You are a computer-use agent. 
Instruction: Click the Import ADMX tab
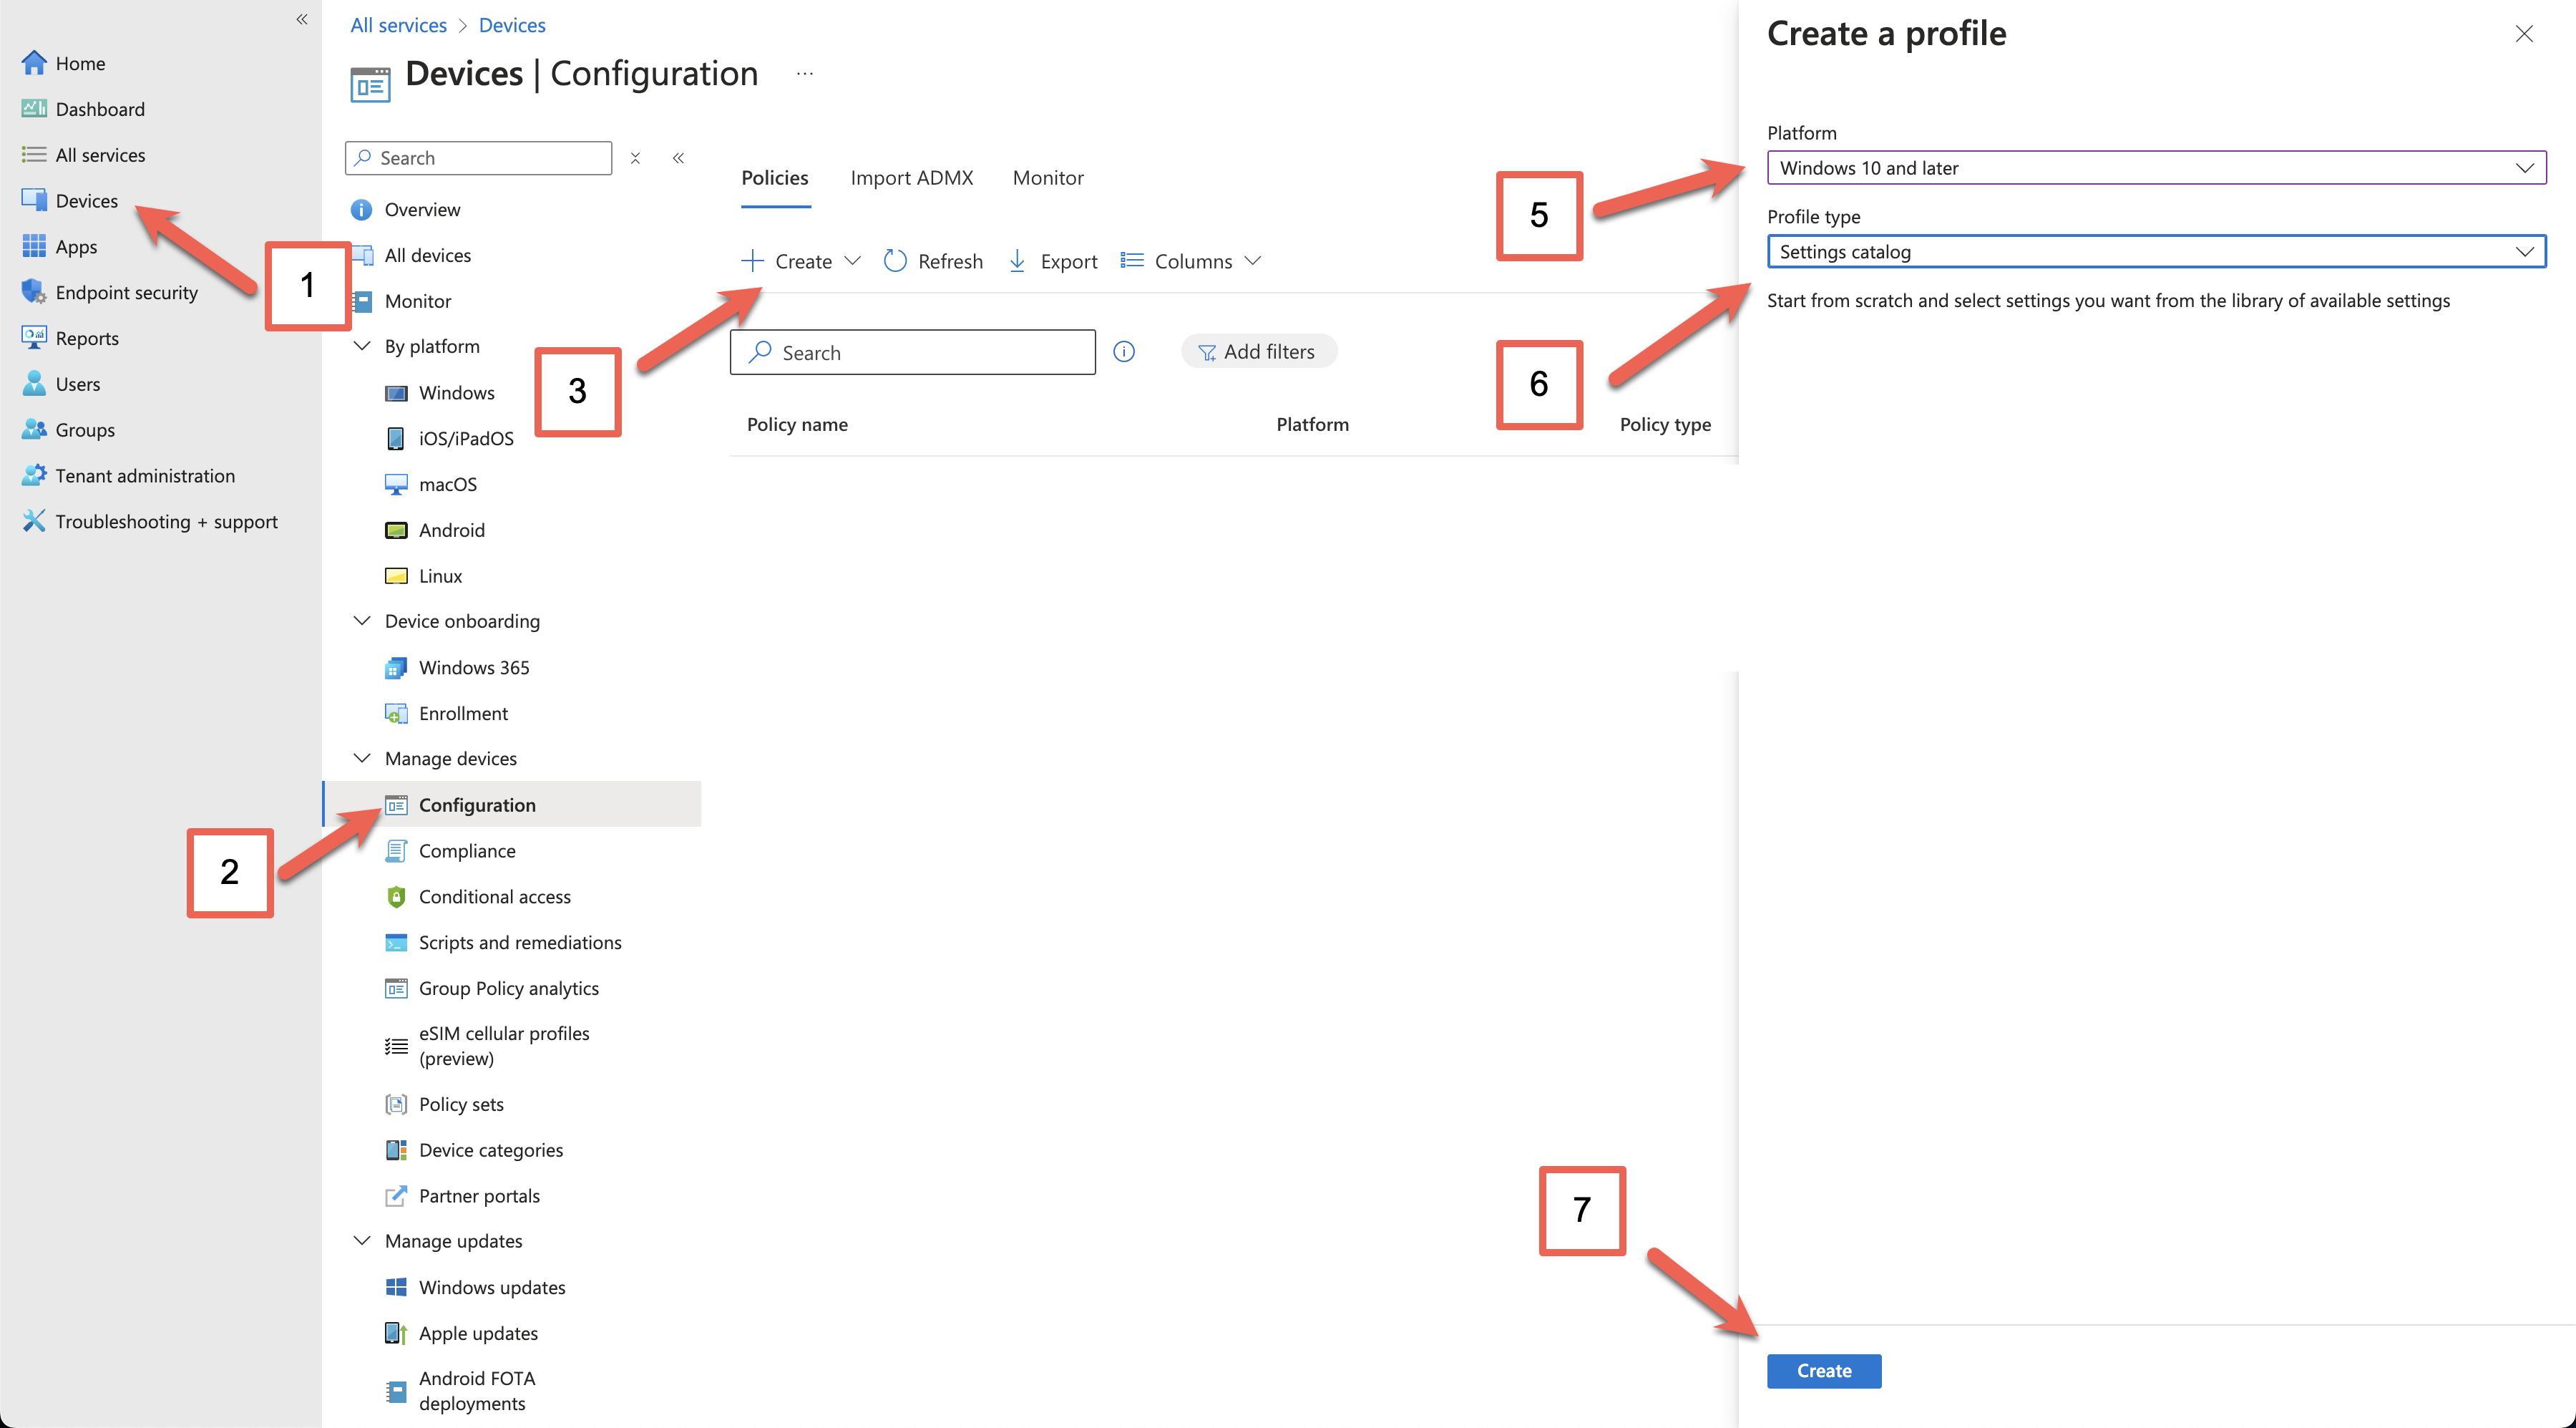[x=910, y=176]
